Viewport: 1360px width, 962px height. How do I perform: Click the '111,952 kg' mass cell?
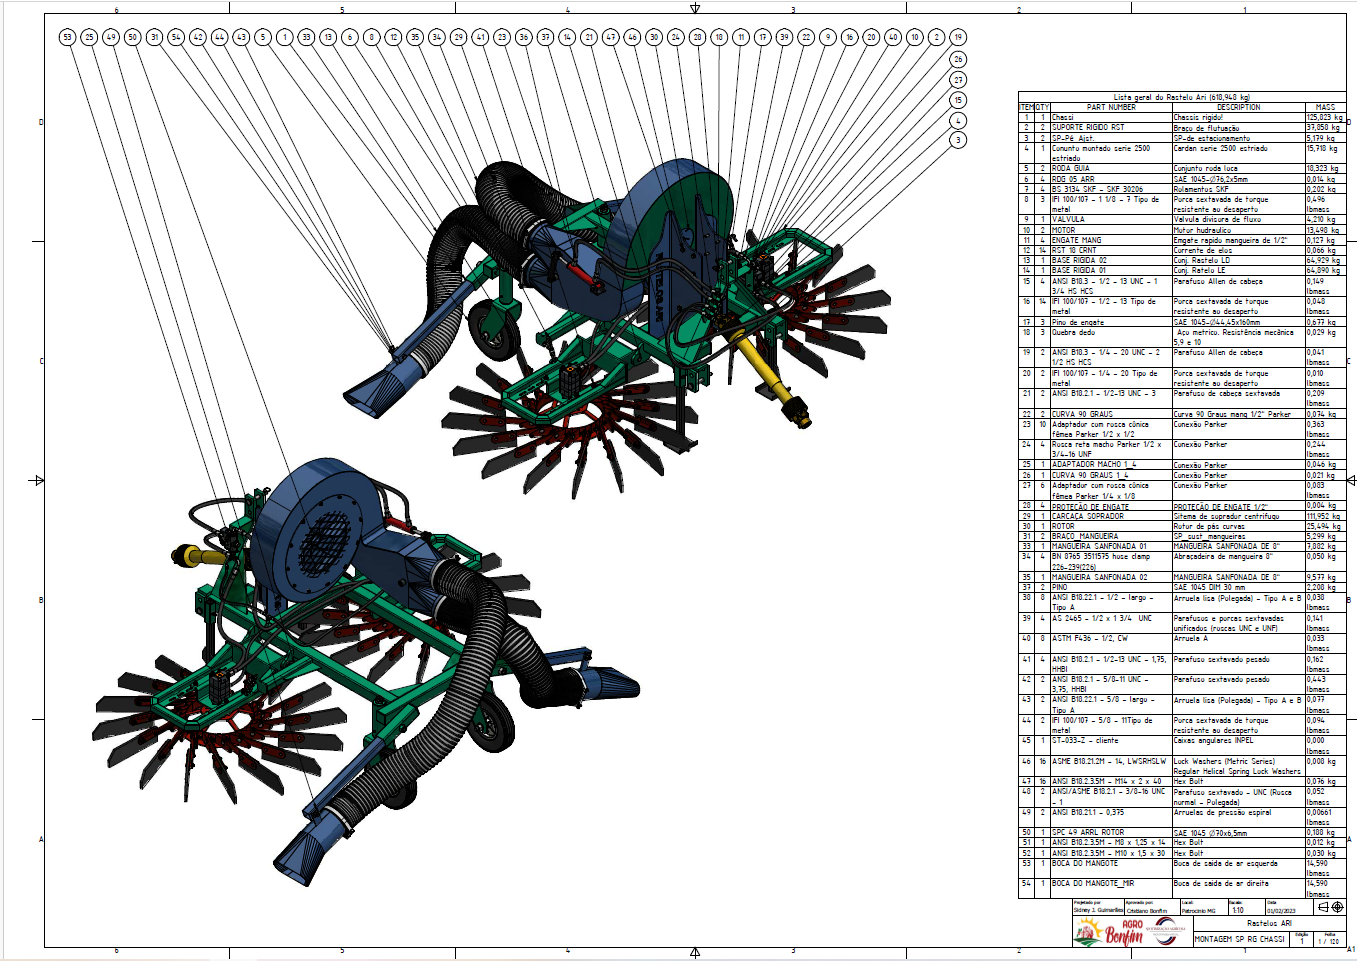point(1325,516)
